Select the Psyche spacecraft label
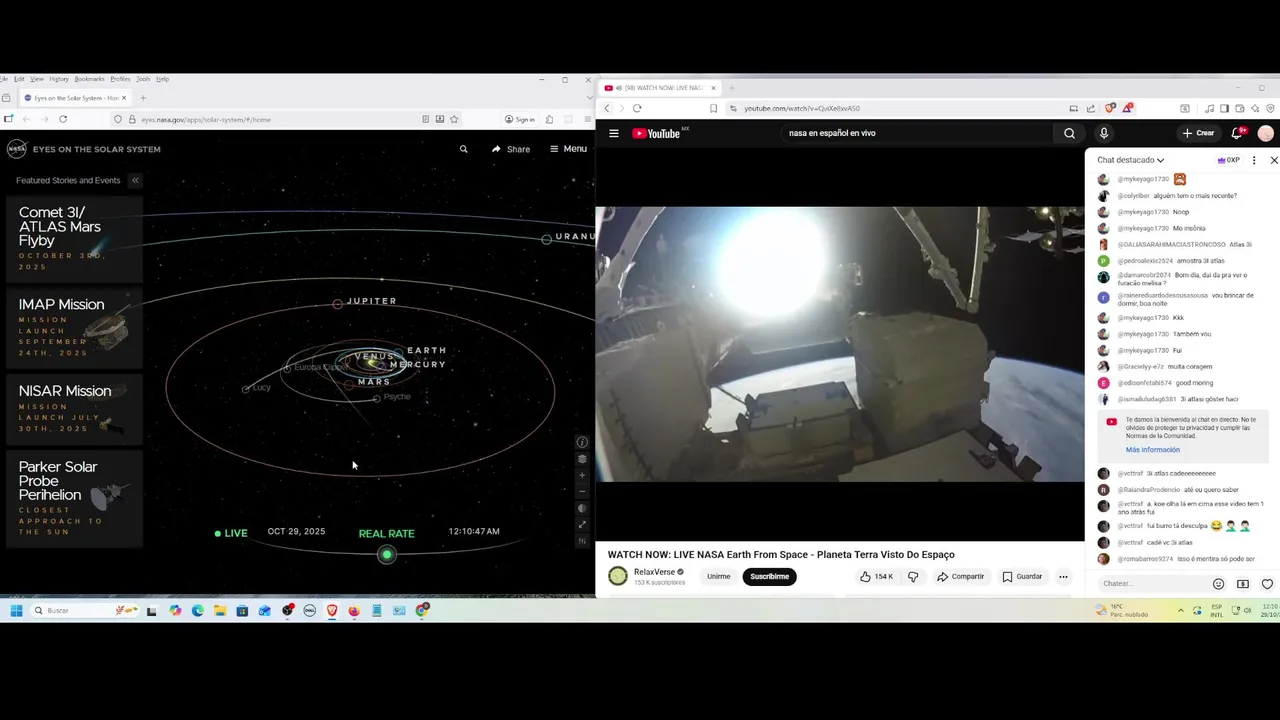 (x=396, y=397)
